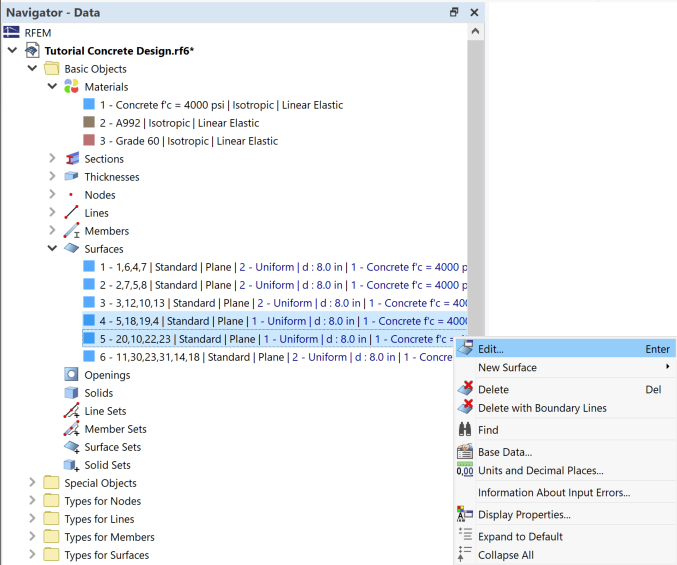
Task: Click the navigator scrollbar up arrow
Action: pyautogui.click(x=475, y=31)
